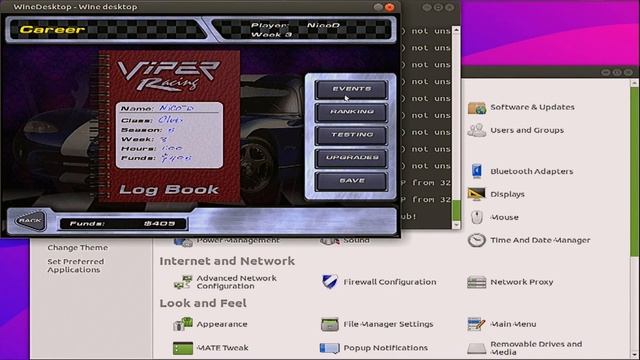Screen dimensions: 640x360
Task: Open the Displays settings icon
Action: [476, 194]
